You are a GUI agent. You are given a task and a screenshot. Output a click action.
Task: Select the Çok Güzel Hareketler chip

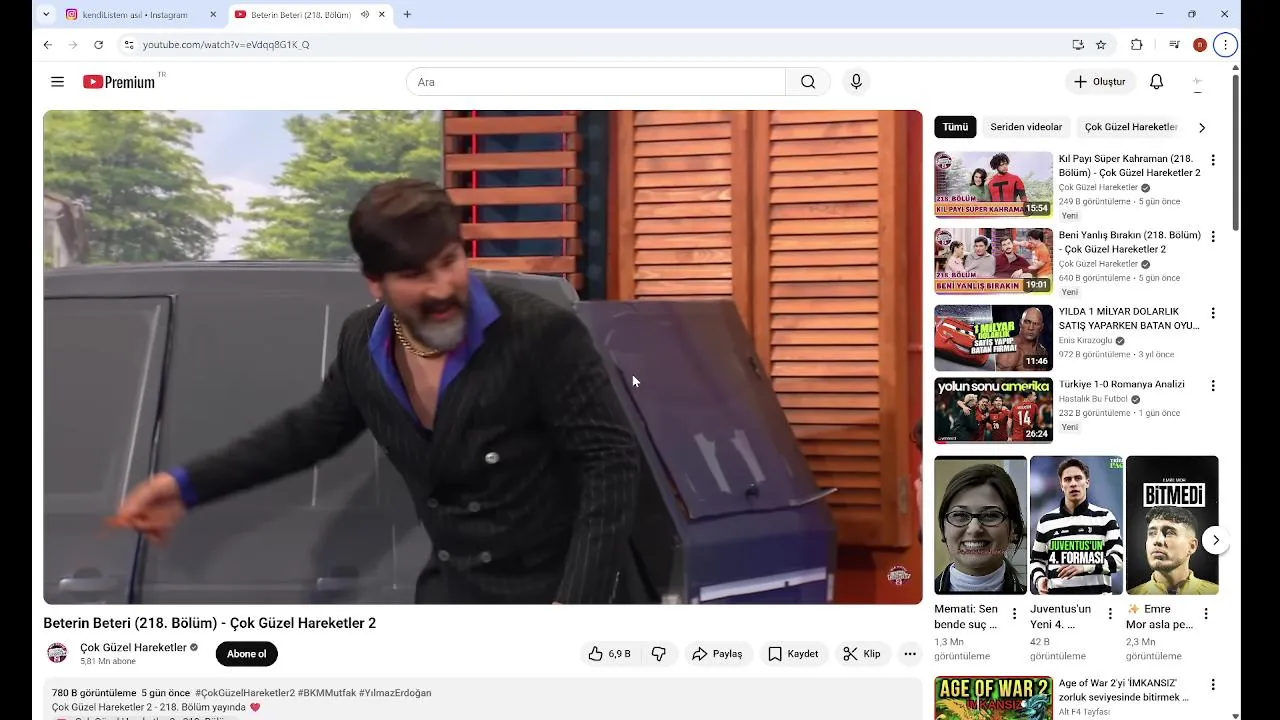(1131, 127)
